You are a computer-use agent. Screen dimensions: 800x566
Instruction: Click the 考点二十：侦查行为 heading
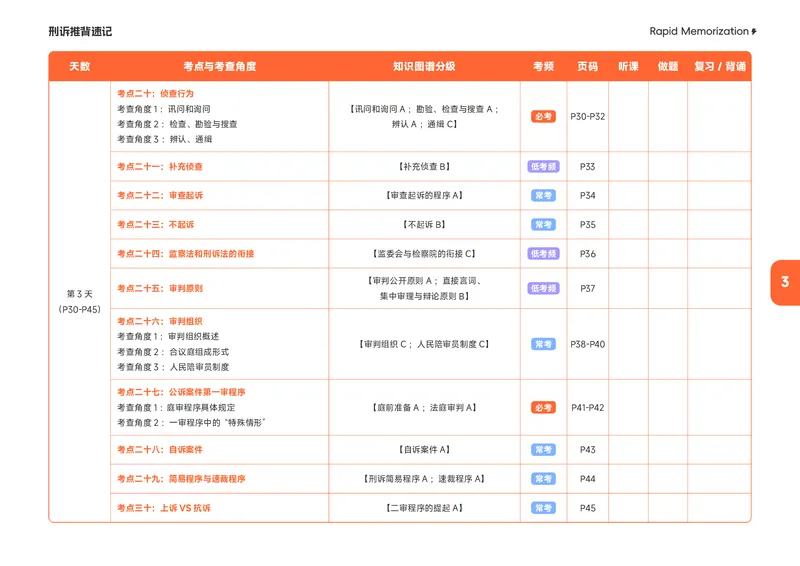point(155,93)
